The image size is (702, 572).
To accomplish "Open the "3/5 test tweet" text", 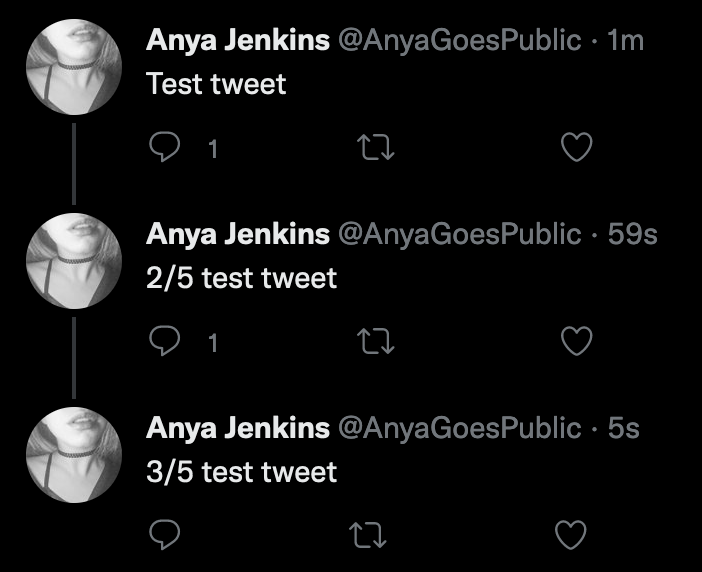I will [x=241, y=471].
